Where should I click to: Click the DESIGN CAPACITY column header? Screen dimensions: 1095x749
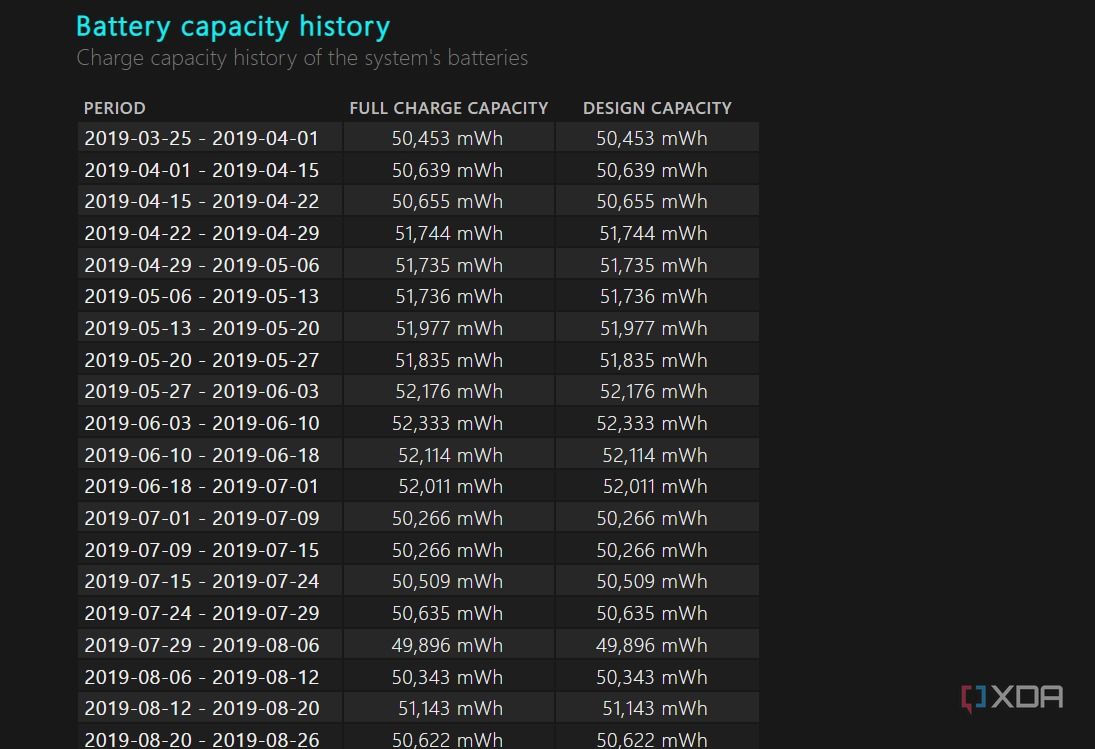657,108
